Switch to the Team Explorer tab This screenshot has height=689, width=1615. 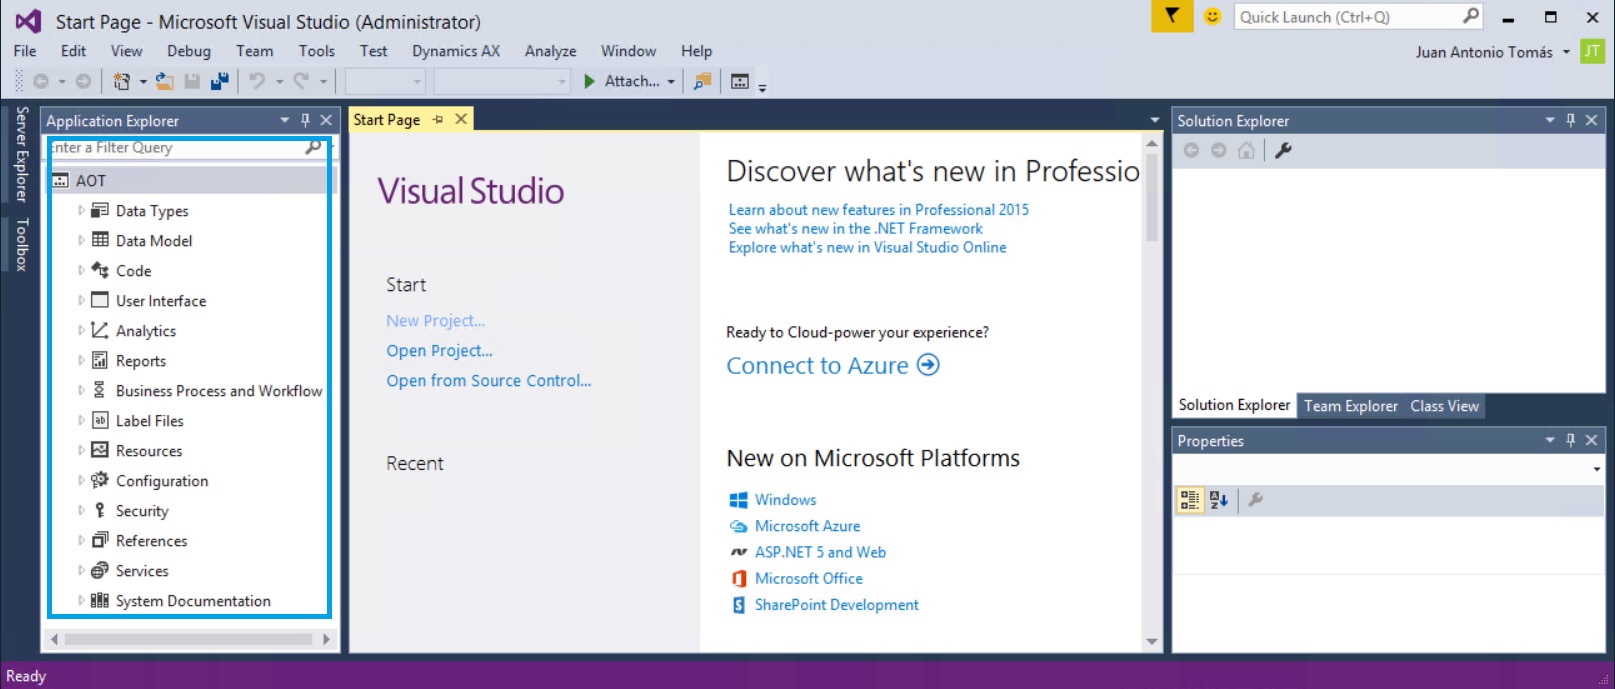click(1350, 406)
